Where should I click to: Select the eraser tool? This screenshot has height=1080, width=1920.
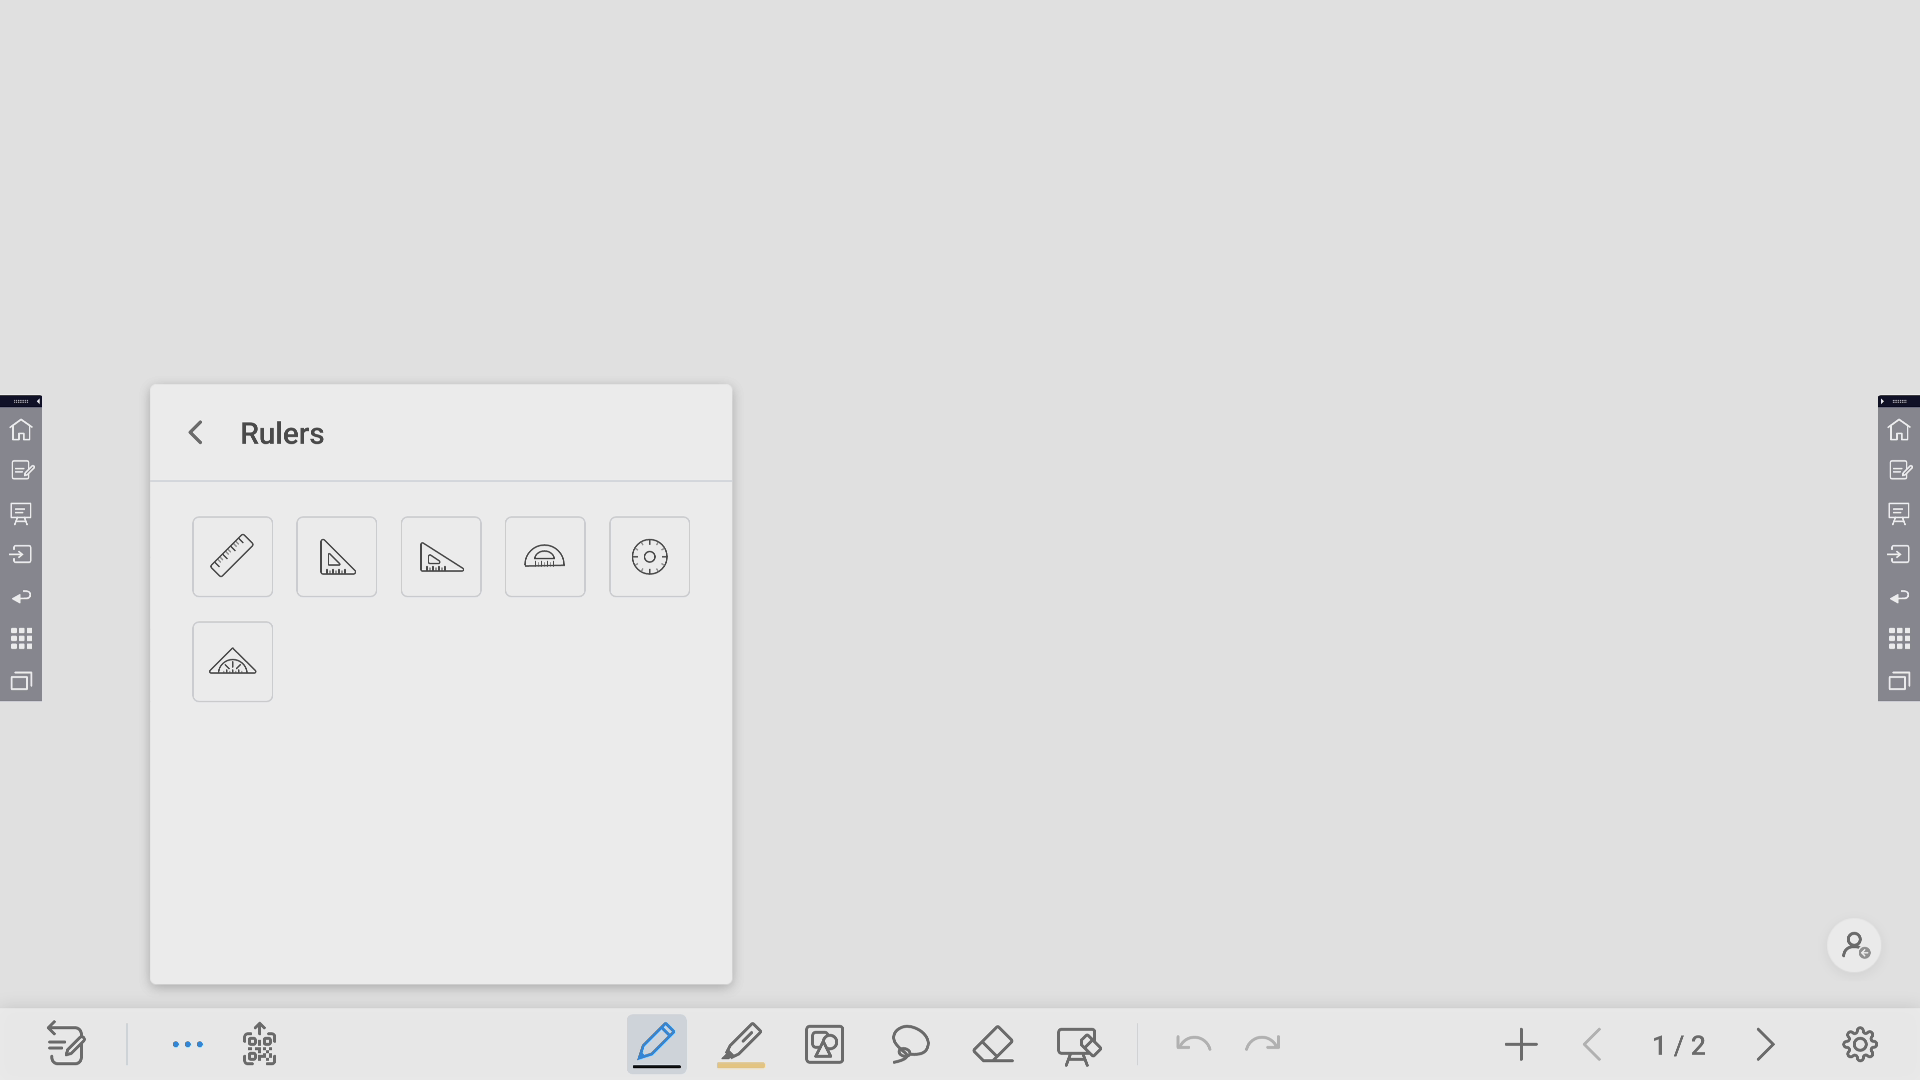tap(993, 1044)
